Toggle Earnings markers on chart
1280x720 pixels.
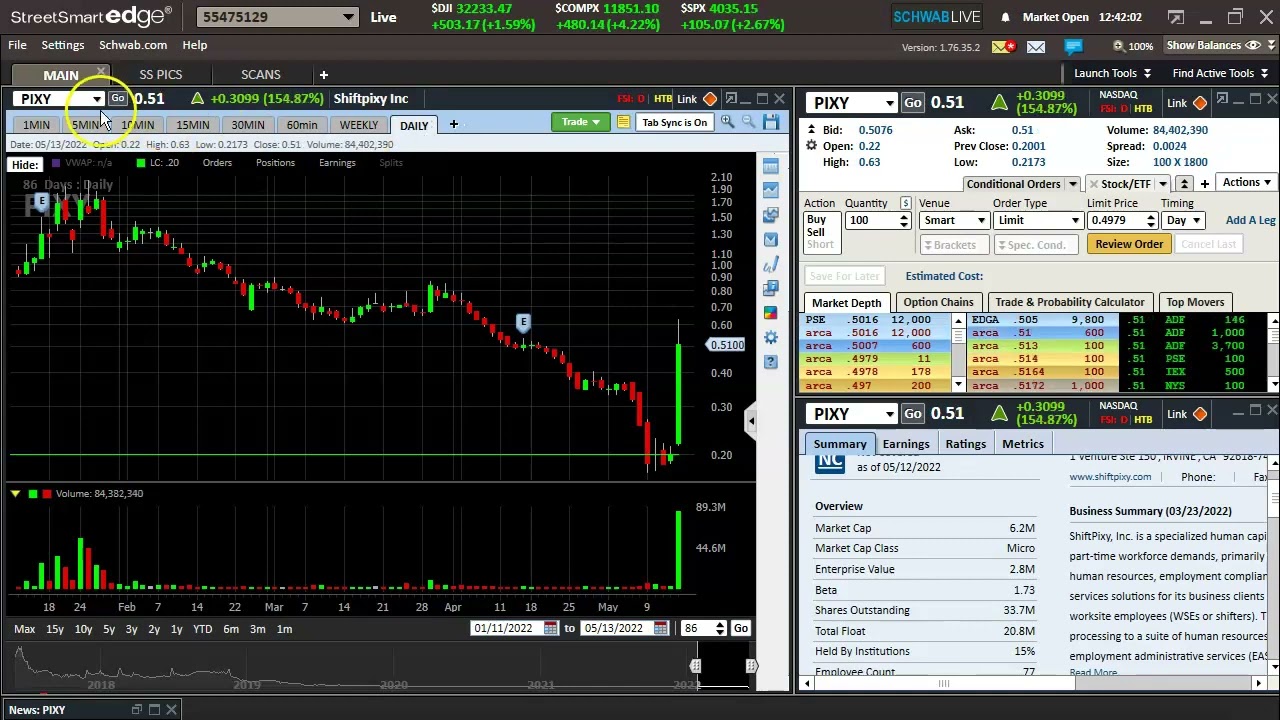pos(337,163)
